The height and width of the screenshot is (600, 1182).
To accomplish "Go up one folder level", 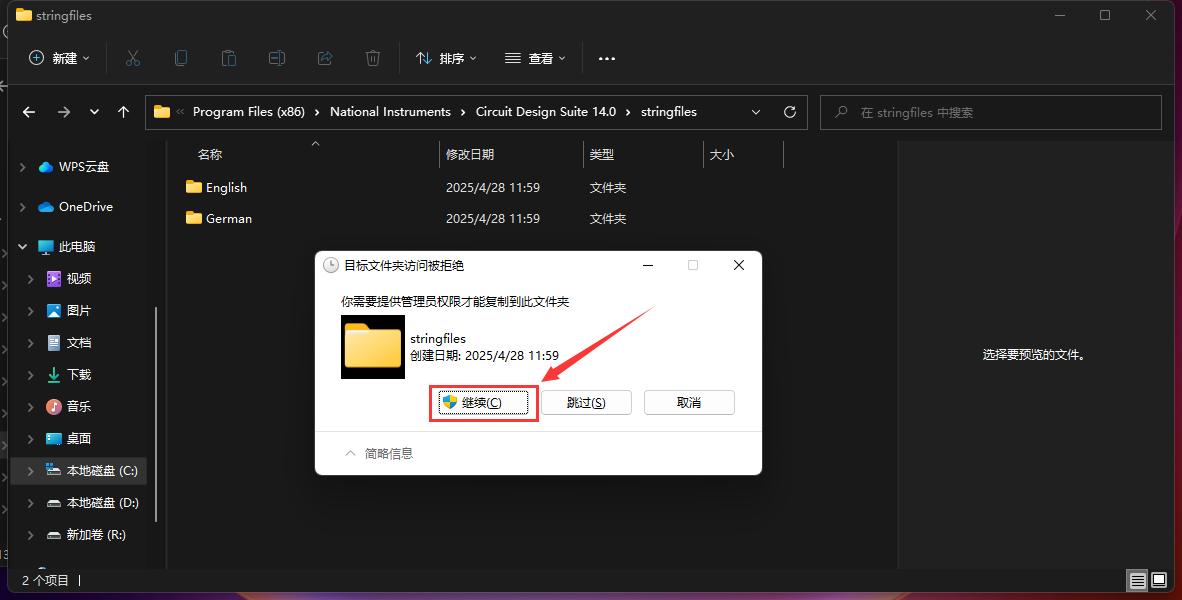I will (x=124, y=112).
